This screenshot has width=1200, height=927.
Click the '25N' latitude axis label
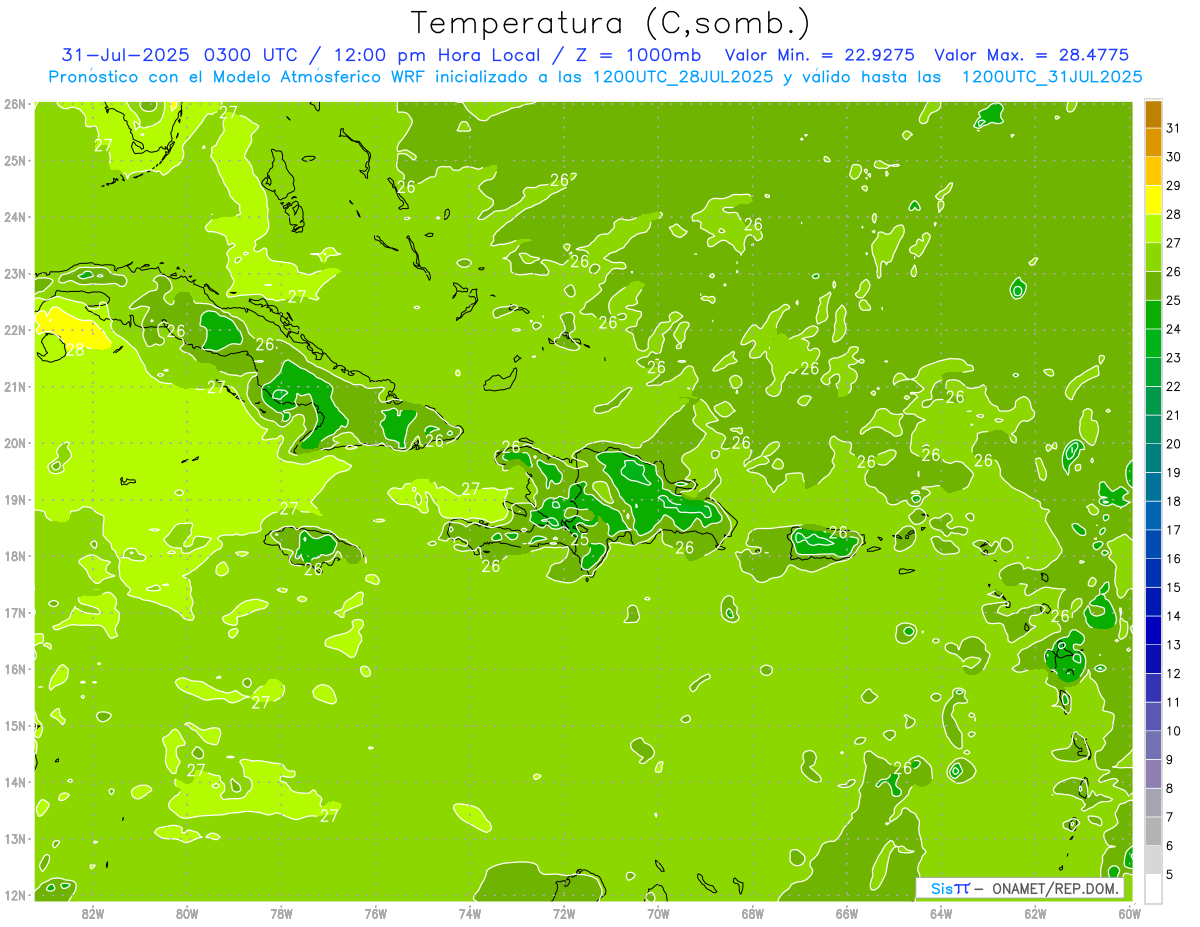point(15,160)
